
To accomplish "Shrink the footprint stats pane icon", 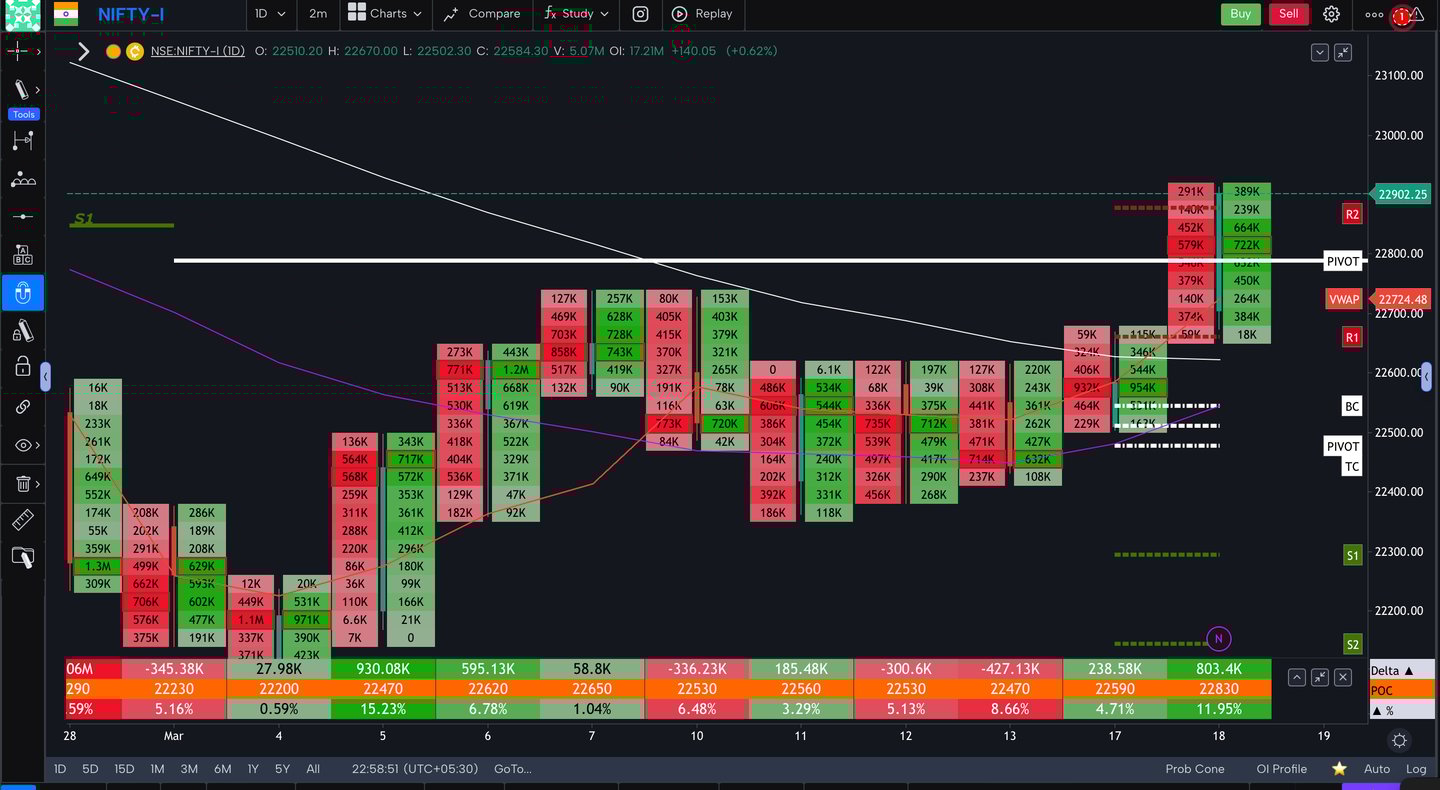I will pyautogui.click(x=1320, y=677).
